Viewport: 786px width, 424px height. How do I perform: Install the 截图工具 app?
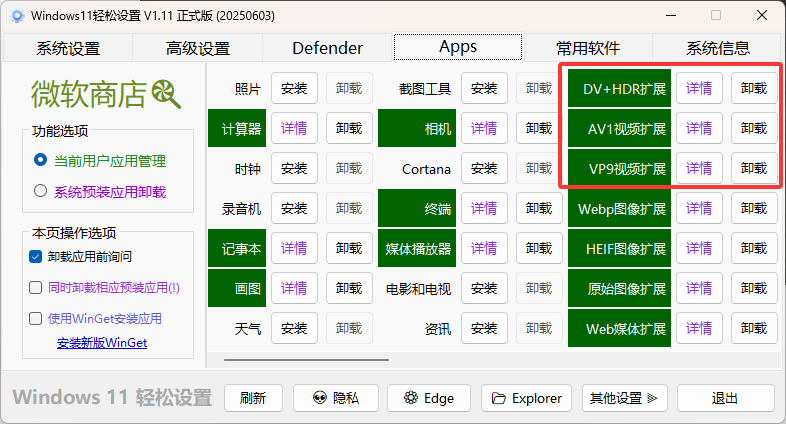pos(484,88)
